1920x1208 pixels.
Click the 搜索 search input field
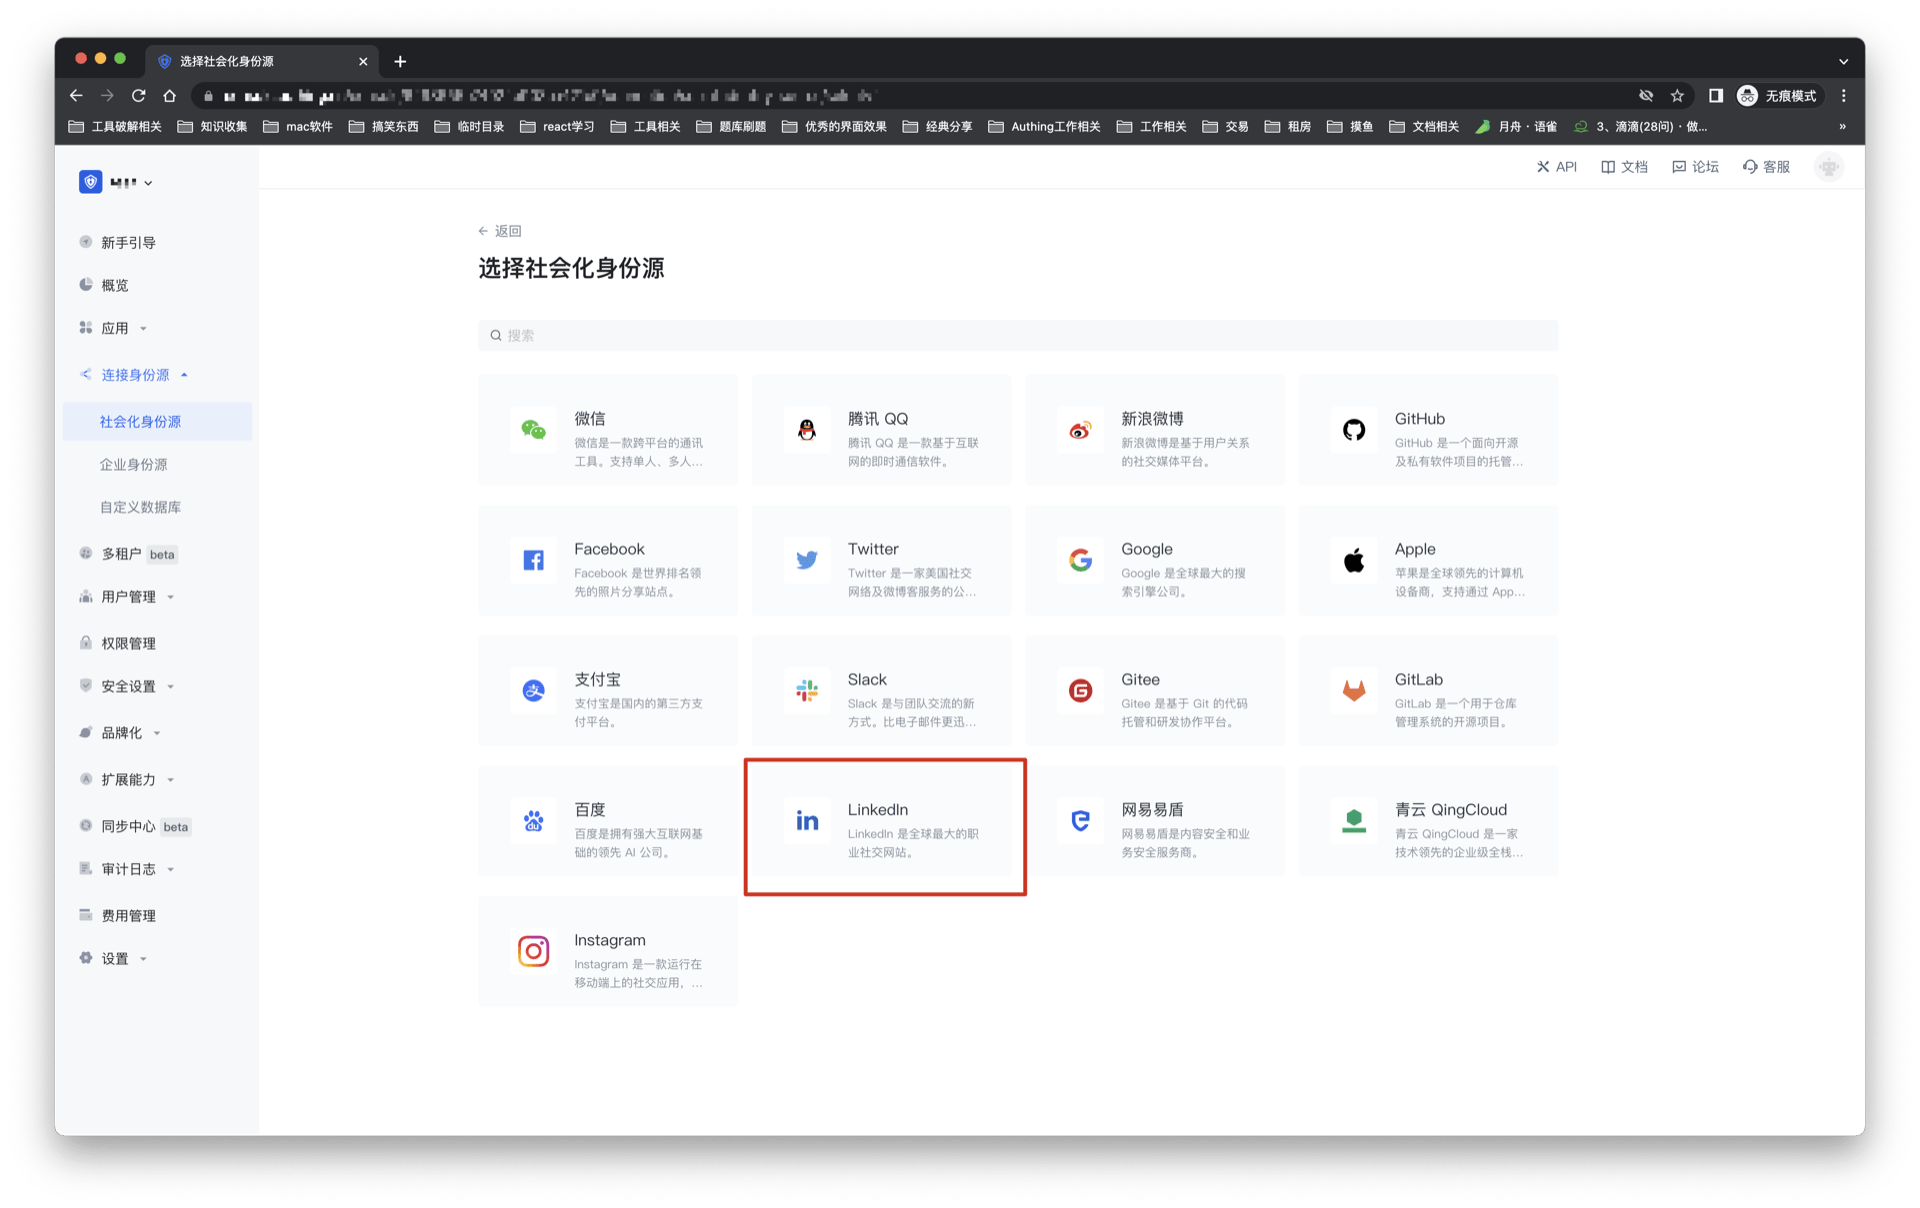pos(1017,336)
